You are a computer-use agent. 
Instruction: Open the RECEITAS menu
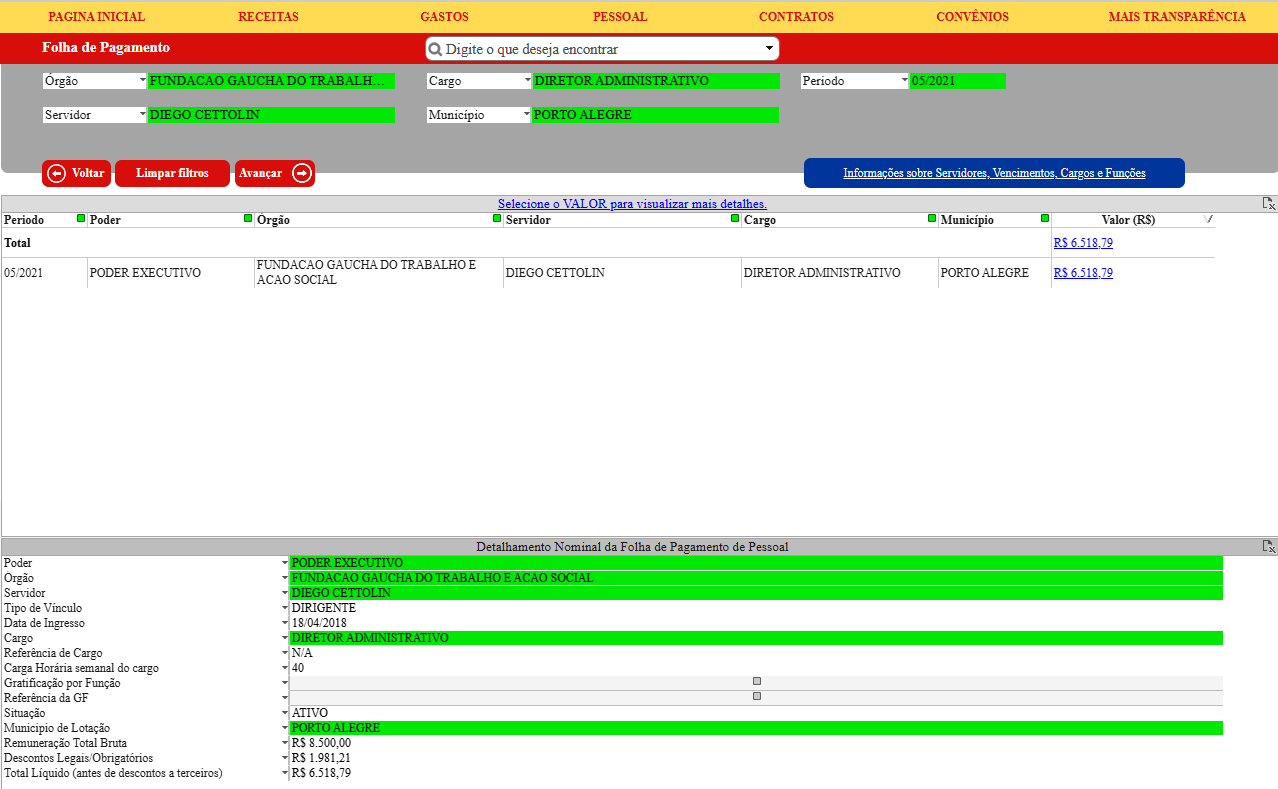coord(268,17)
